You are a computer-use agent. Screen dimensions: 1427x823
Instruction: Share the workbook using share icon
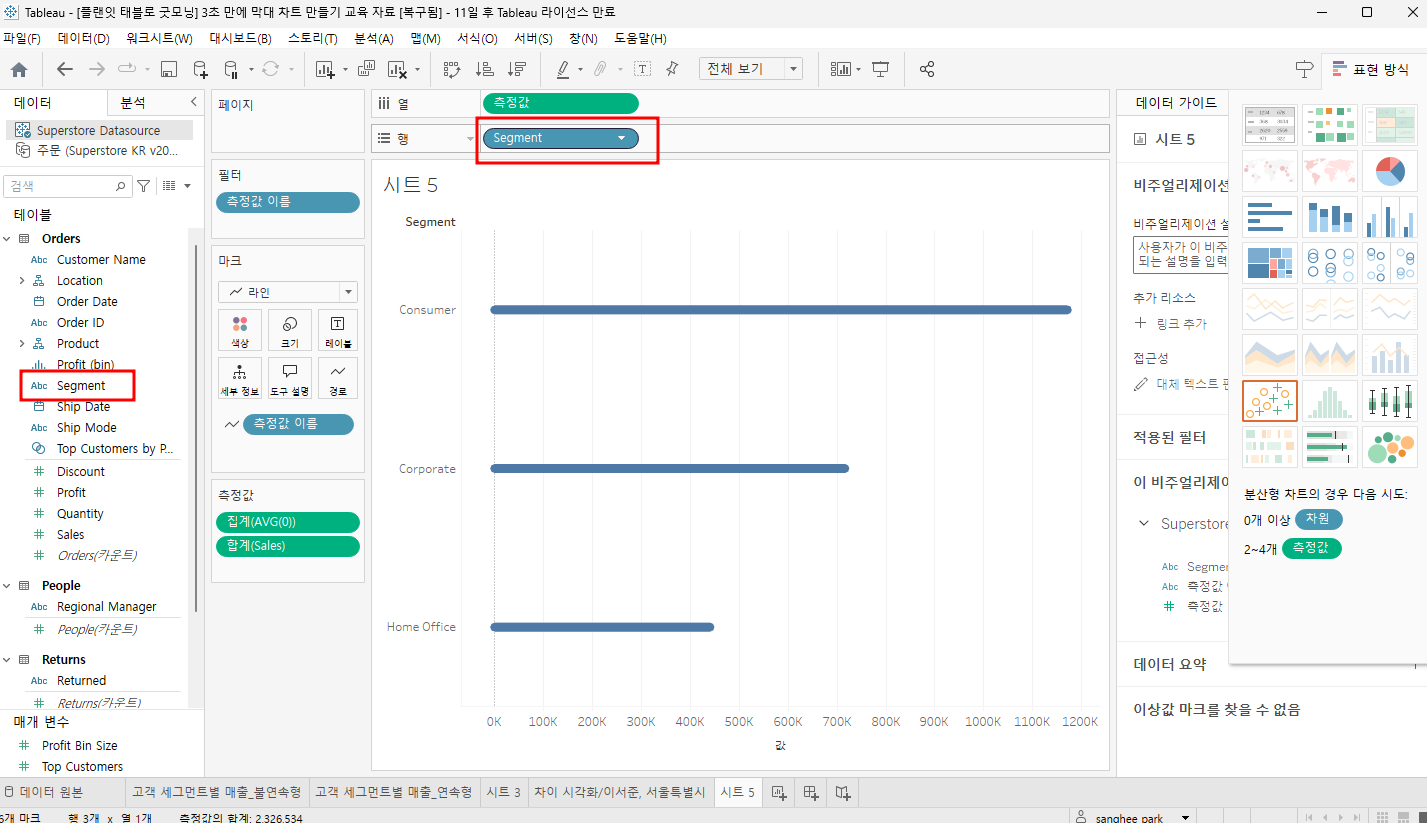[927, 69]
